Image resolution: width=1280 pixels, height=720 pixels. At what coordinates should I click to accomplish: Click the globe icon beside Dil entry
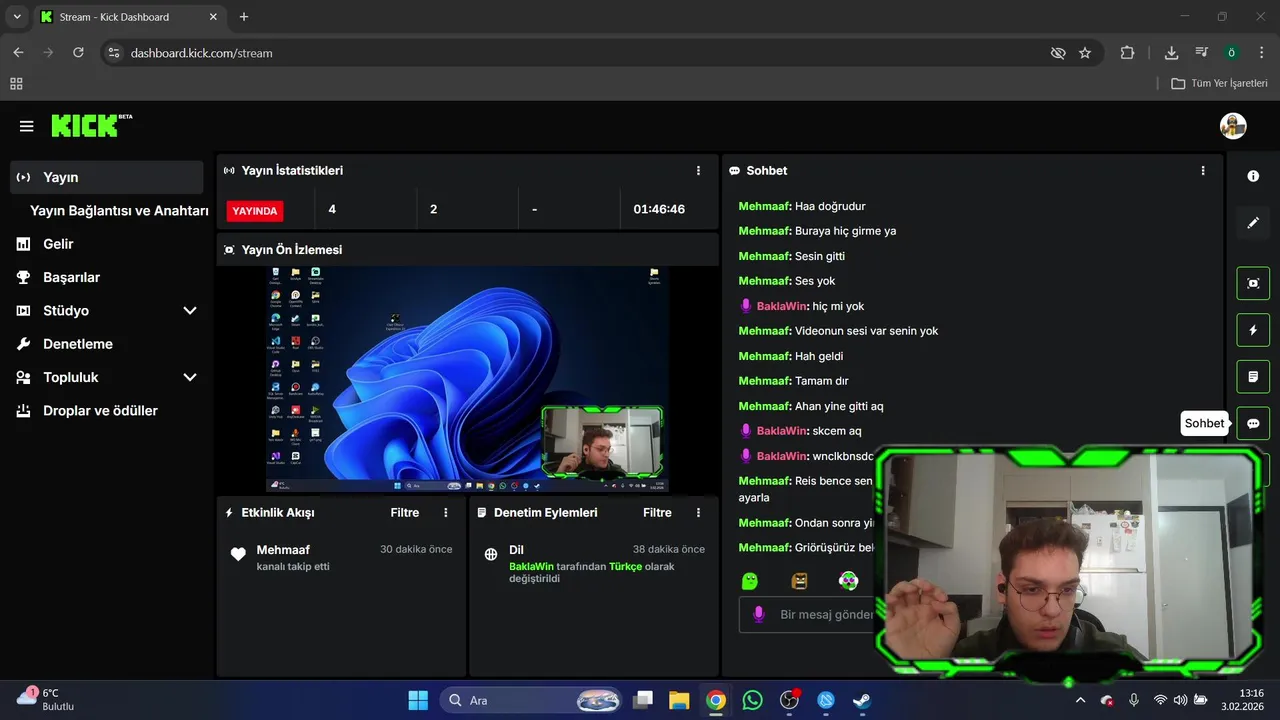tap(491, 554)
